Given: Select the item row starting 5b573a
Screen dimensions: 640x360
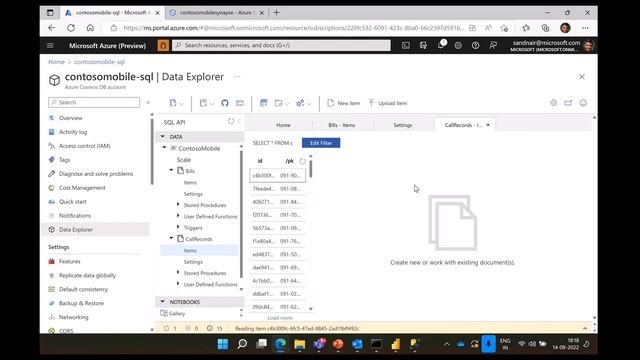Looking at the screenshot, I should pos(278,228).
